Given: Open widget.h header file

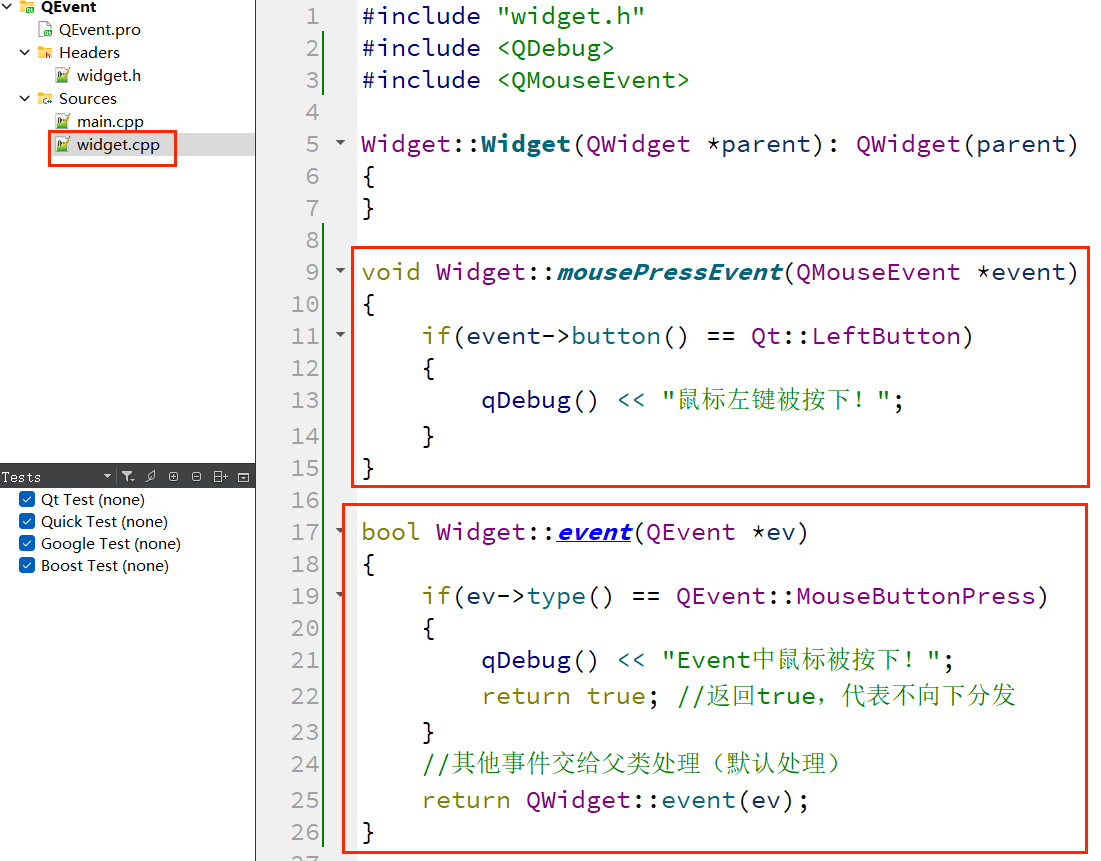Looking at the screenshot, I should 108,75.
